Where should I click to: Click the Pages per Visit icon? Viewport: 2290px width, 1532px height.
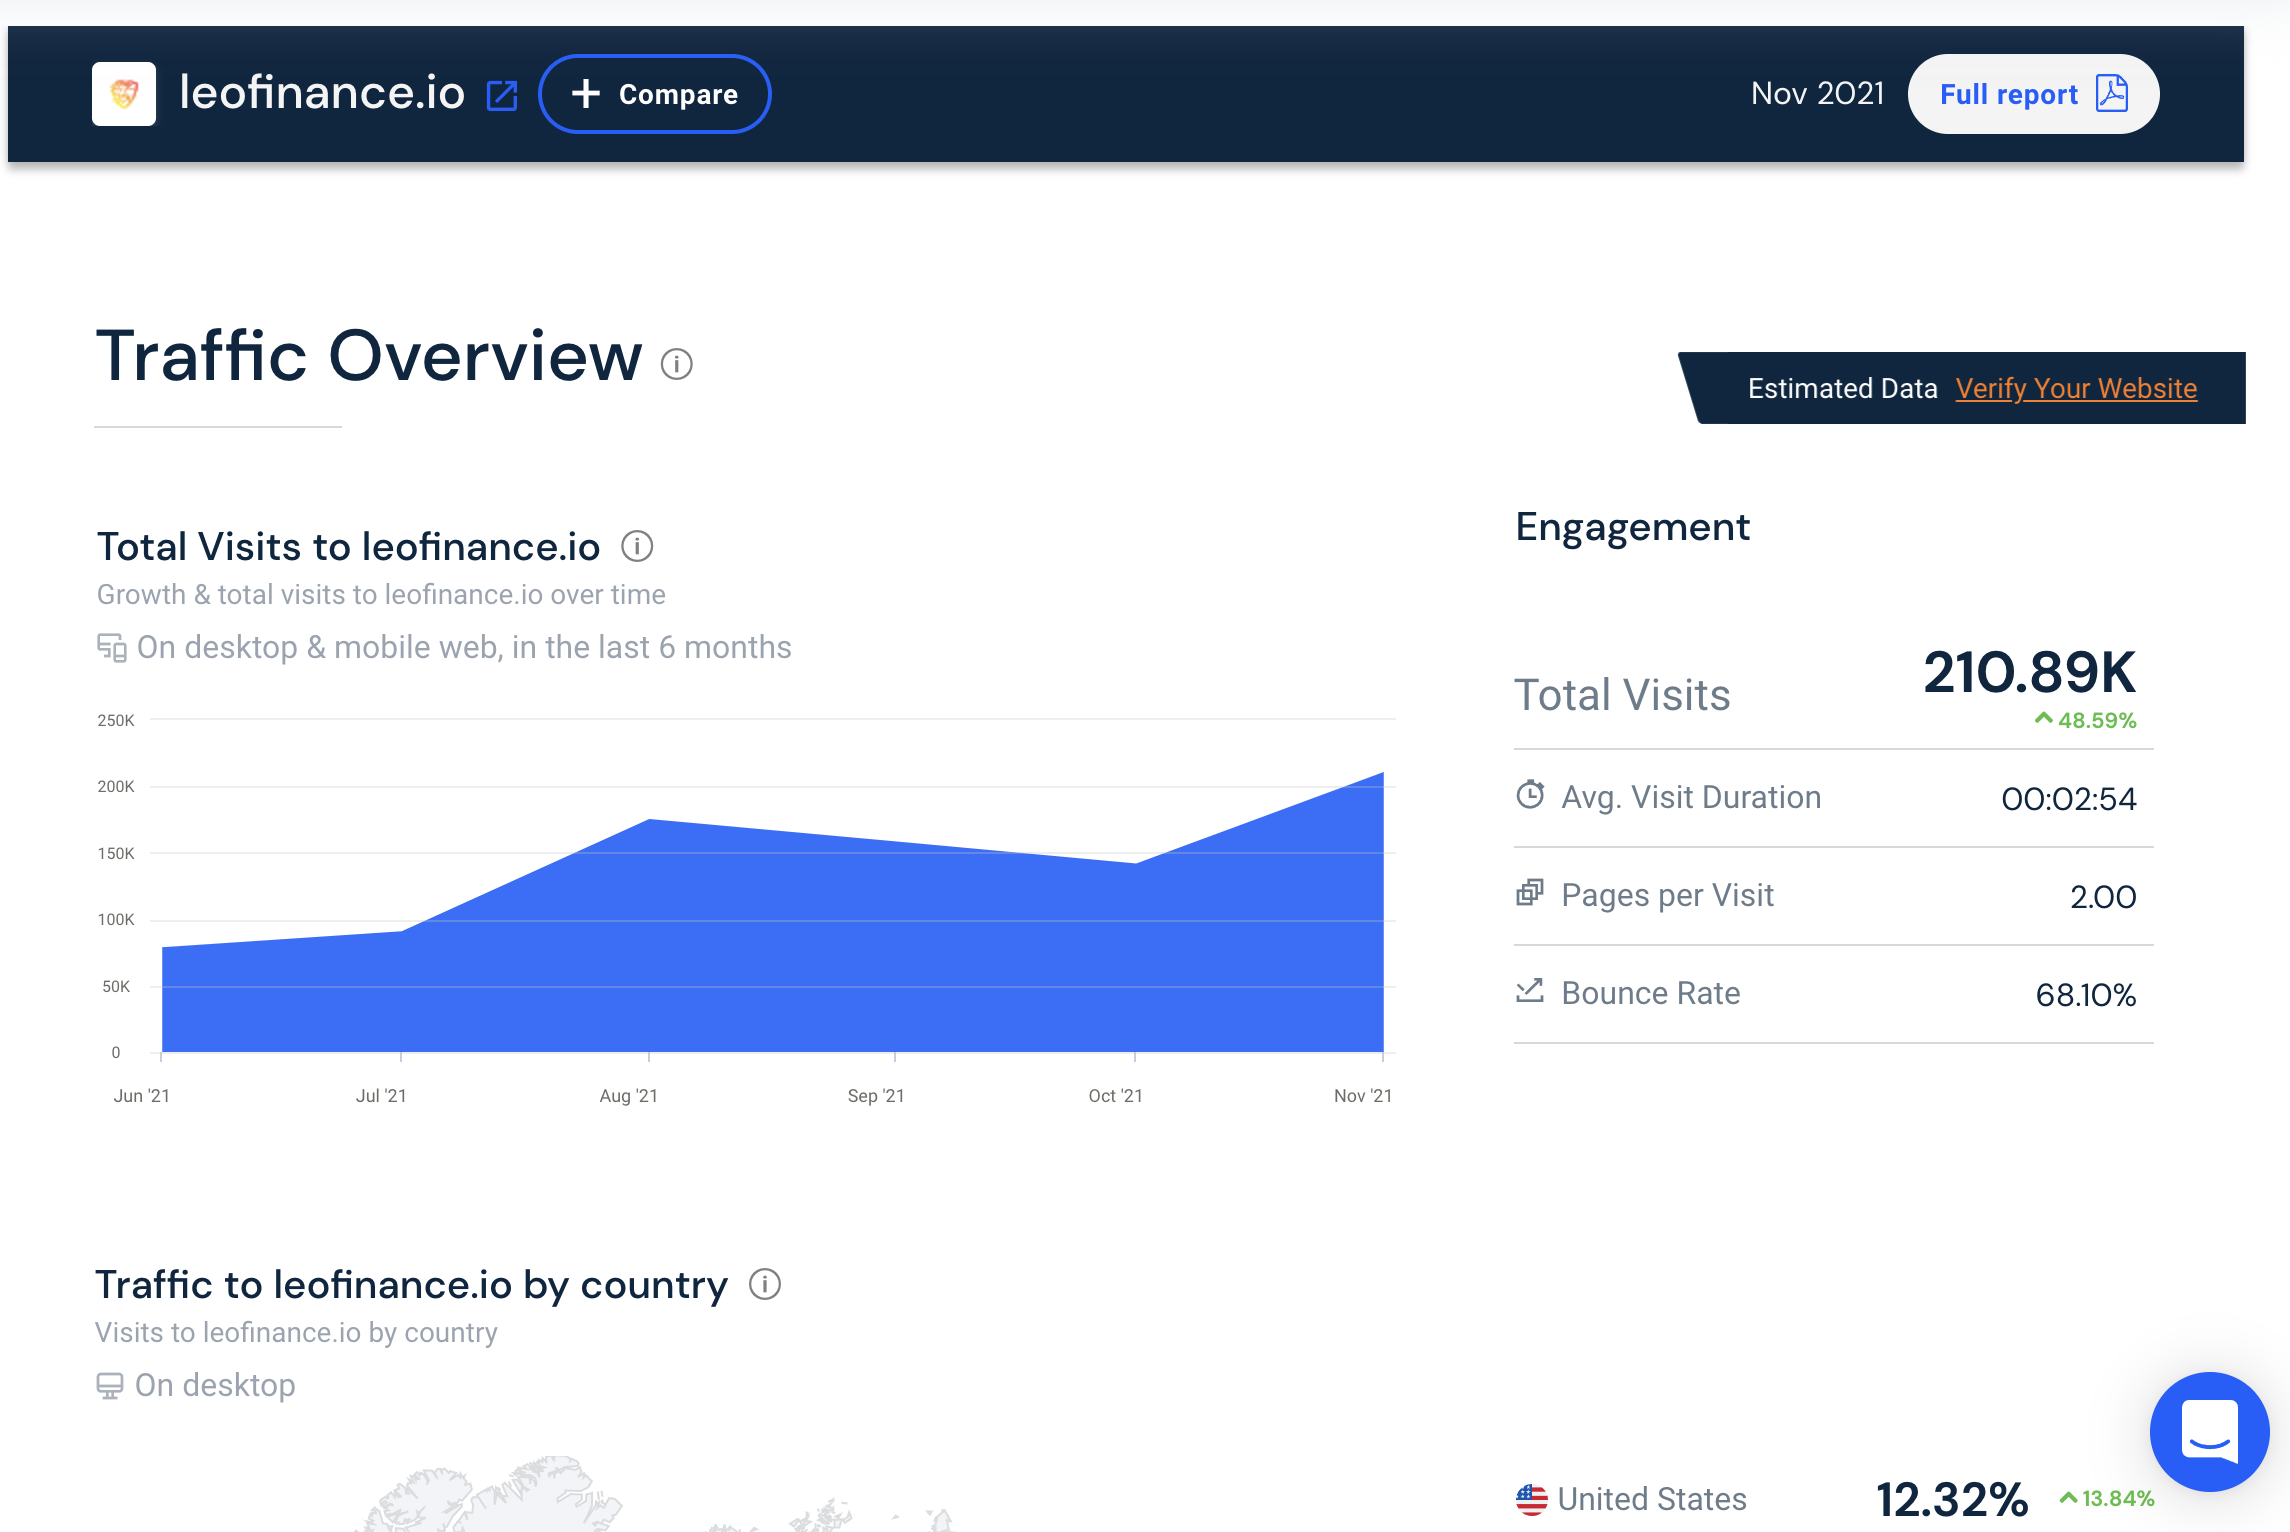(x=1530, y=892)
